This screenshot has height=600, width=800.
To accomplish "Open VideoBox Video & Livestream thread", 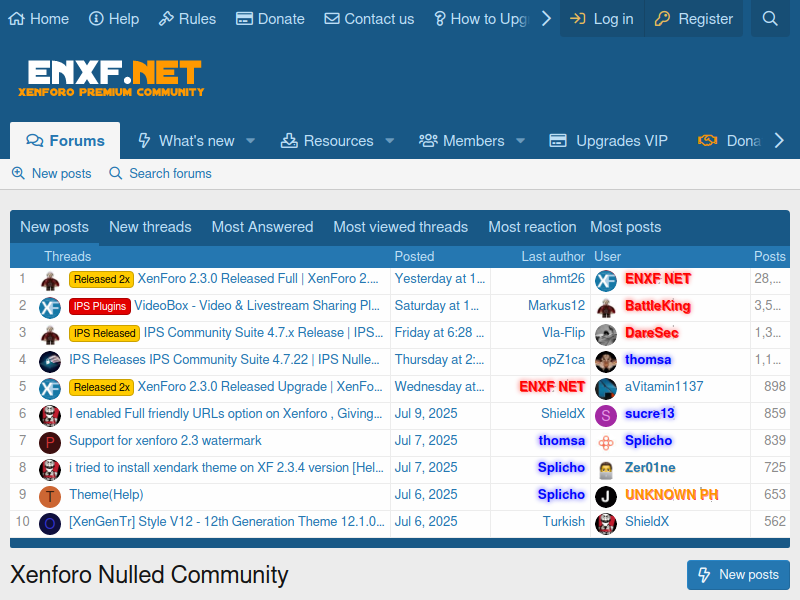I will [257, 306].
